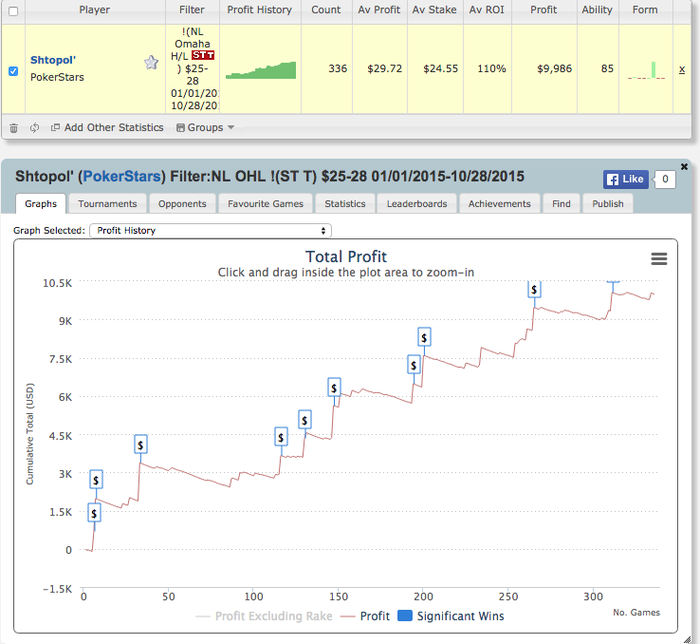
Task: Toggle the Significant Wins legend swatch
Action: (x=404, y=616)
